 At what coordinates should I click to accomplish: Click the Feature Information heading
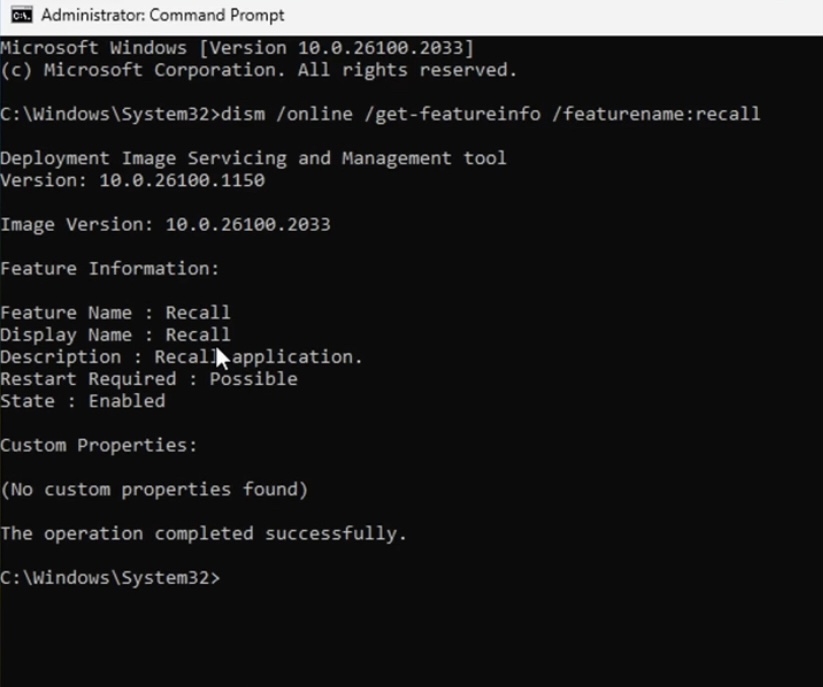click(x=110, y=269)
